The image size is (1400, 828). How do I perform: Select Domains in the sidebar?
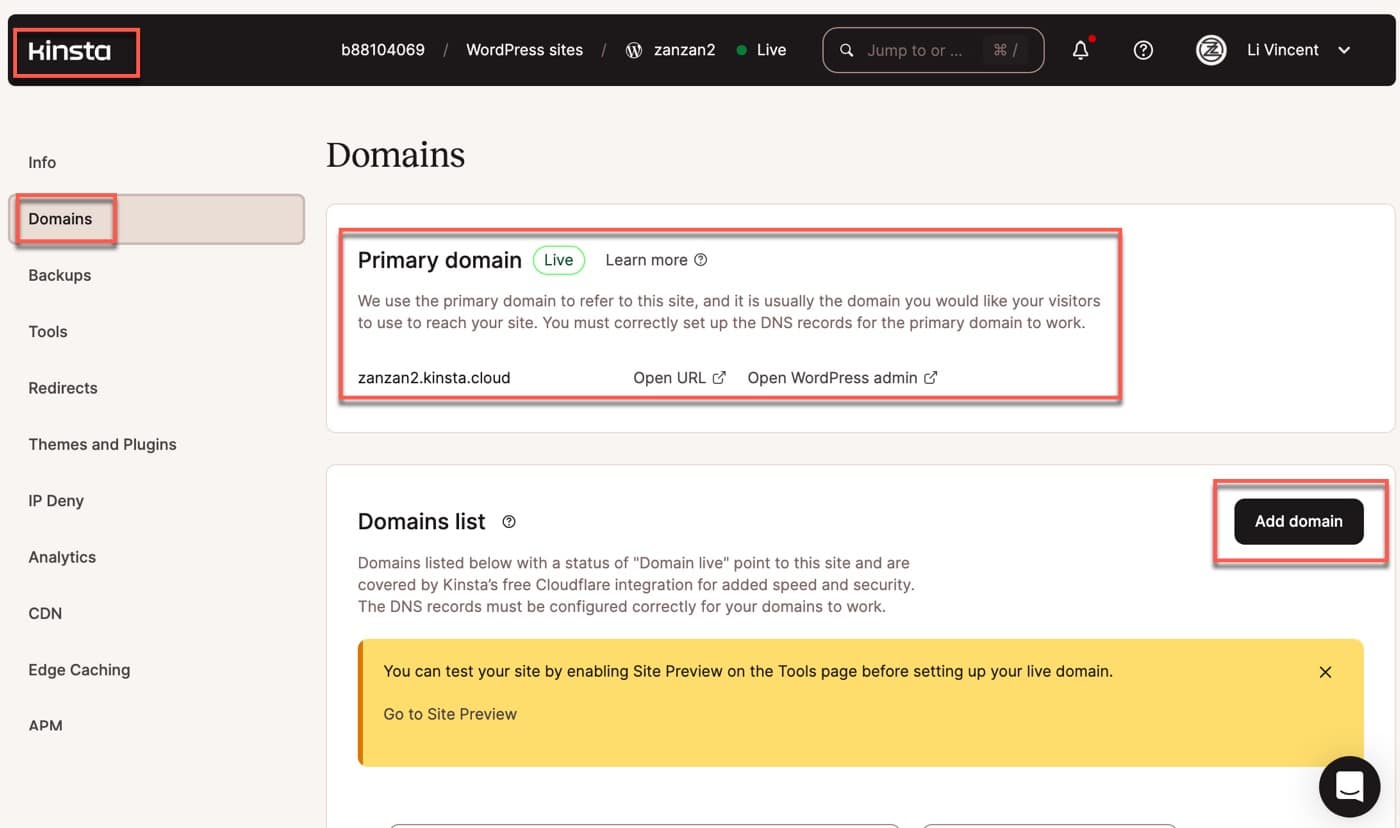(x=156, y=219)
